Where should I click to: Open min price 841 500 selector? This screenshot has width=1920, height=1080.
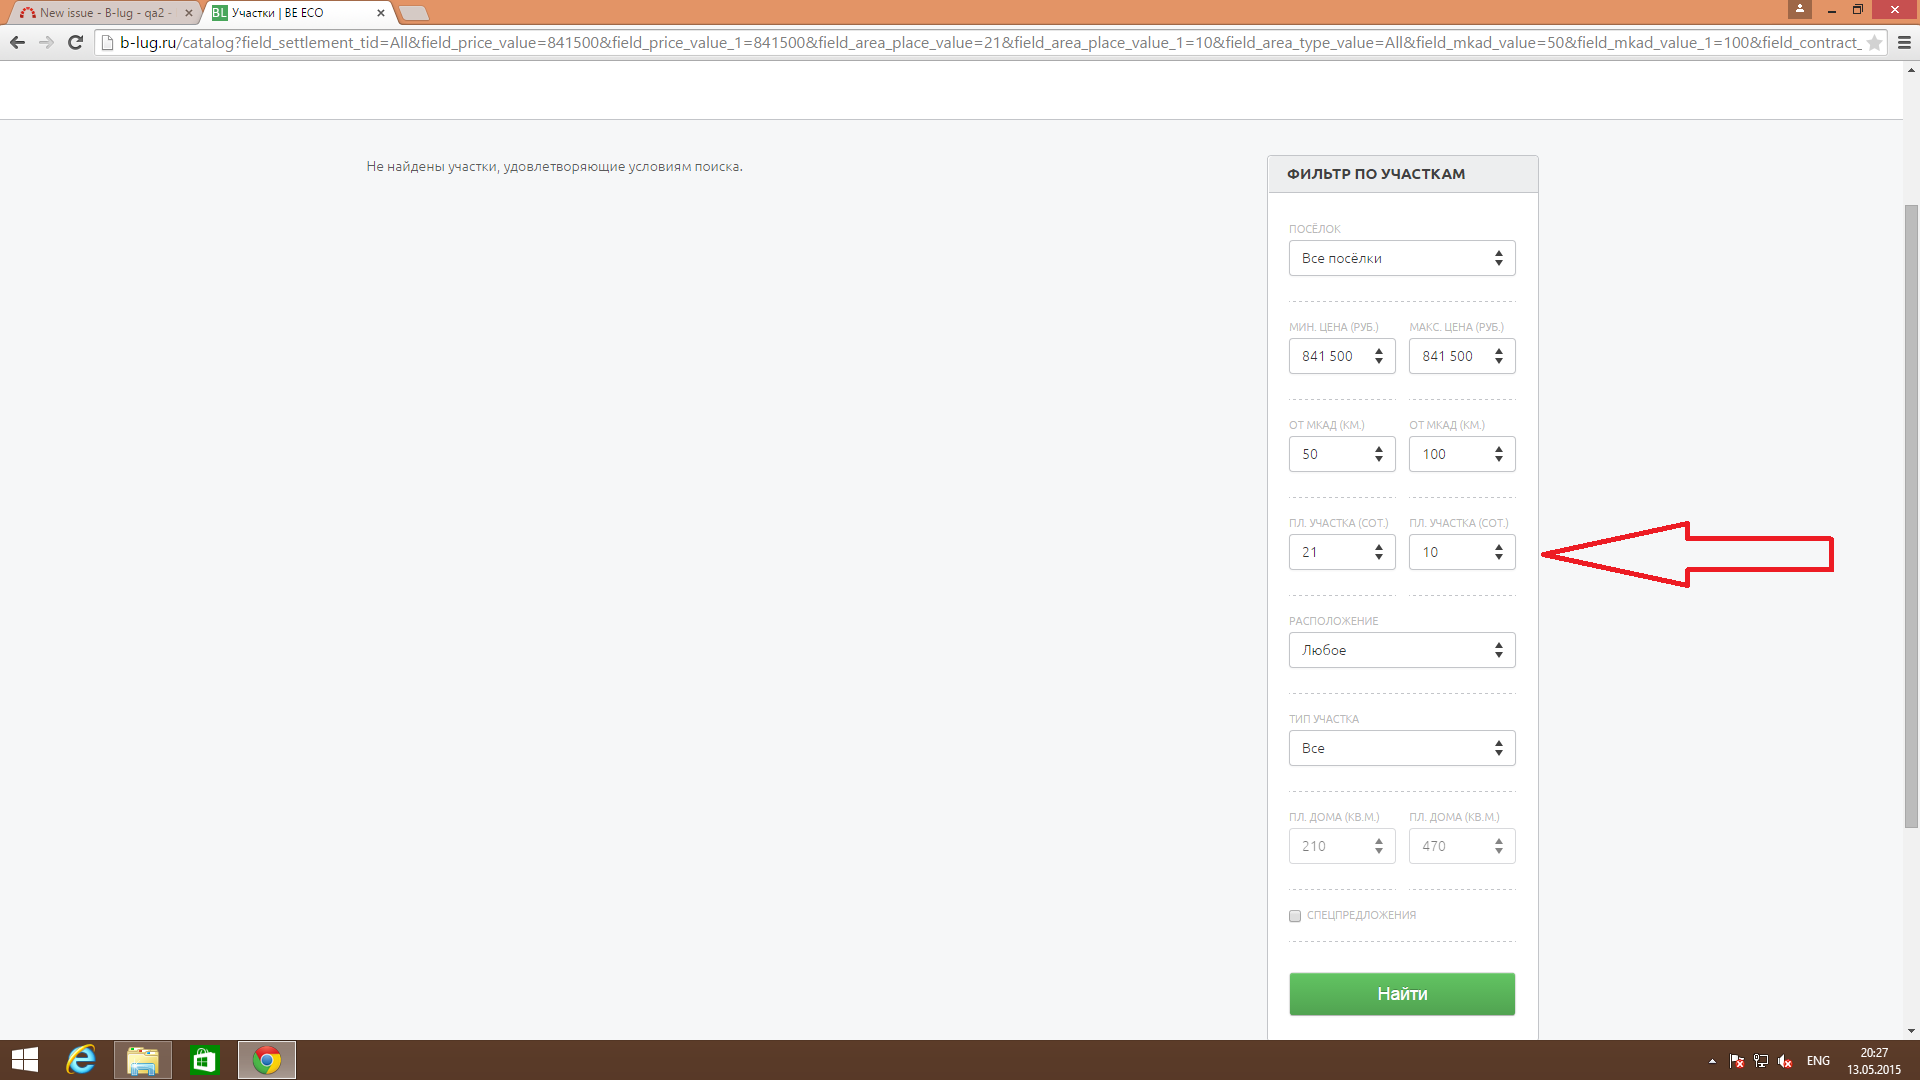(1341, 356)
